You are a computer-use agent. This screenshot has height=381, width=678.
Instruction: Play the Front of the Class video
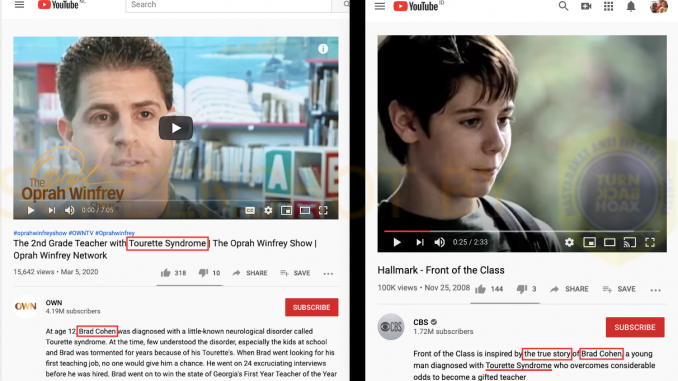397,242
